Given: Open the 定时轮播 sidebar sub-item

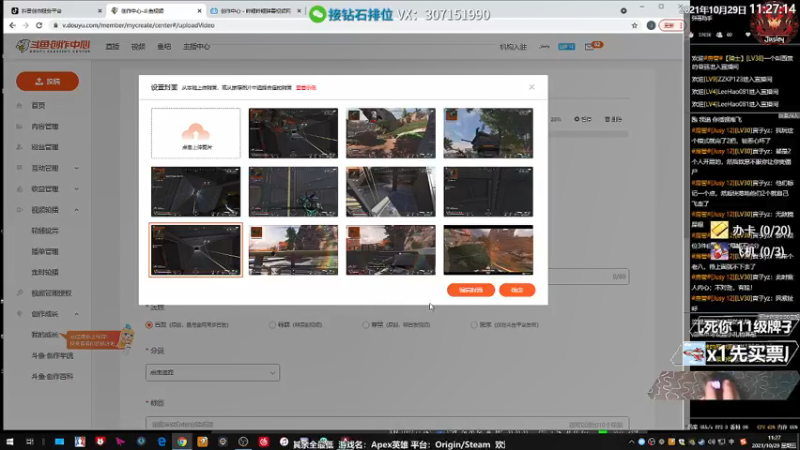Looking at the screenshot, I should 45,272.
